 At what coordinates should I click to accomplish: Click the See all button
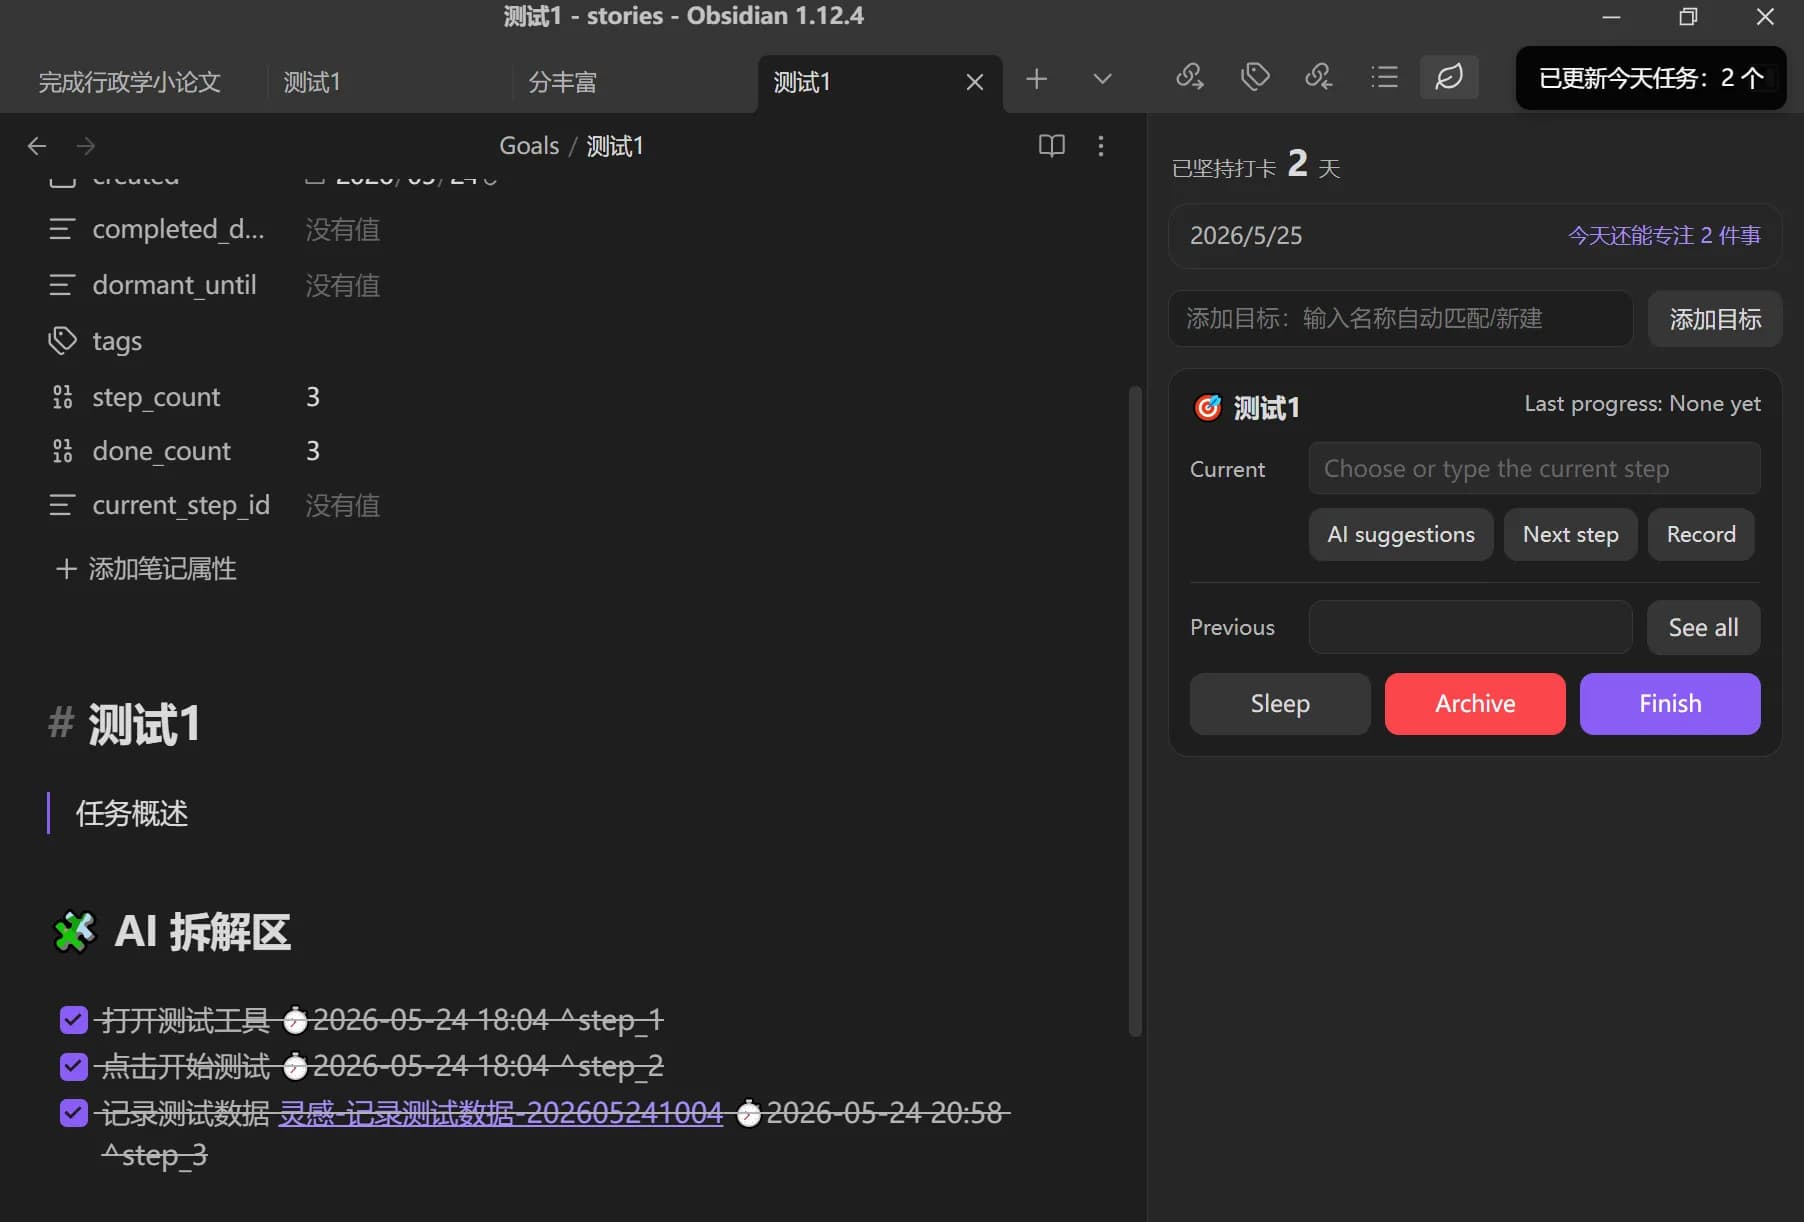[1703, 628]
